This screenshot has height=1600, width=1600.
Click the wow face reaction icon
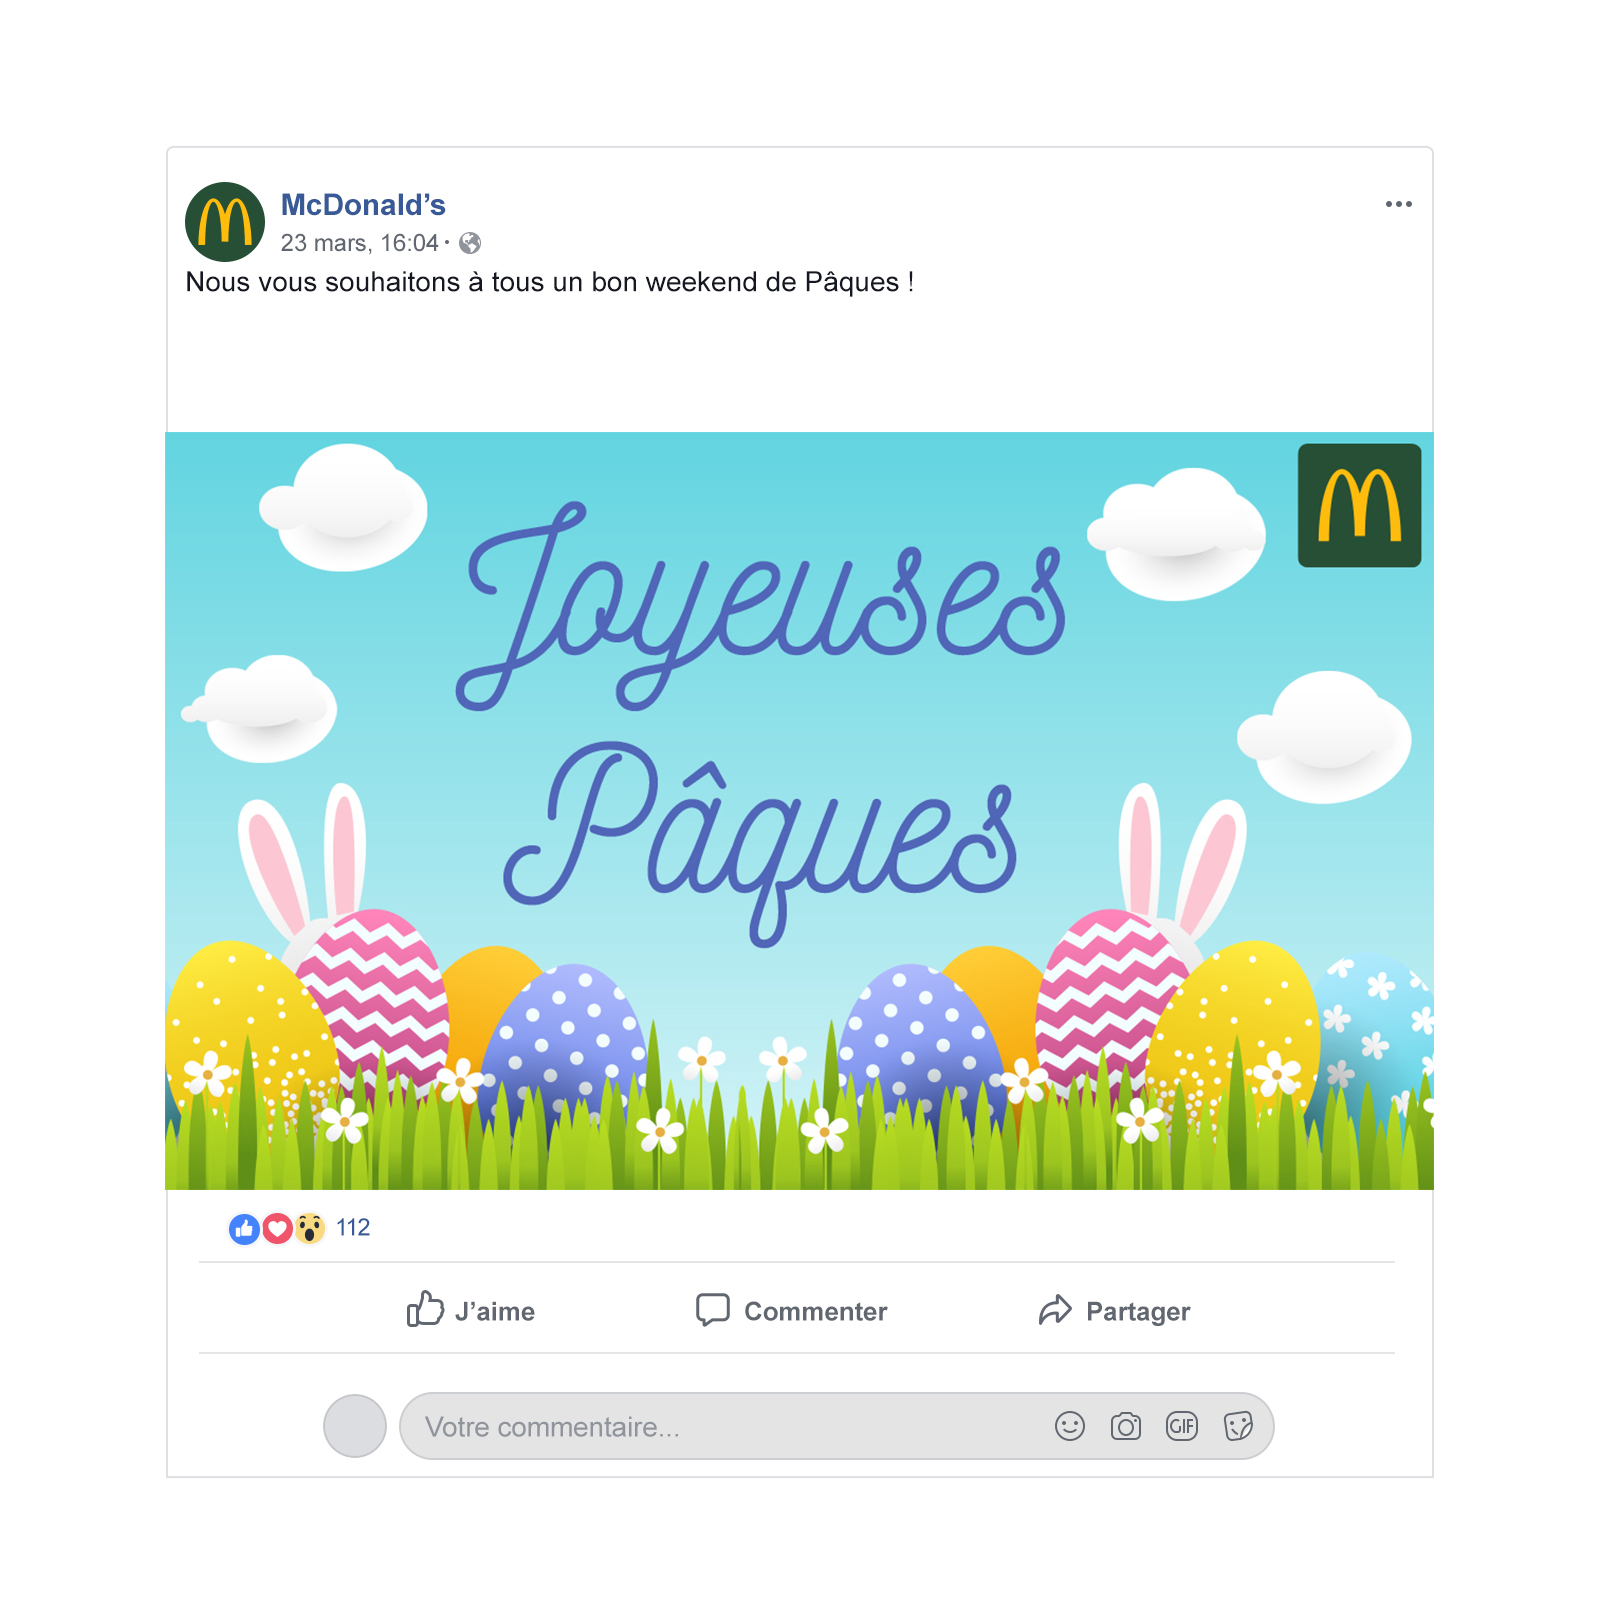310,1228
